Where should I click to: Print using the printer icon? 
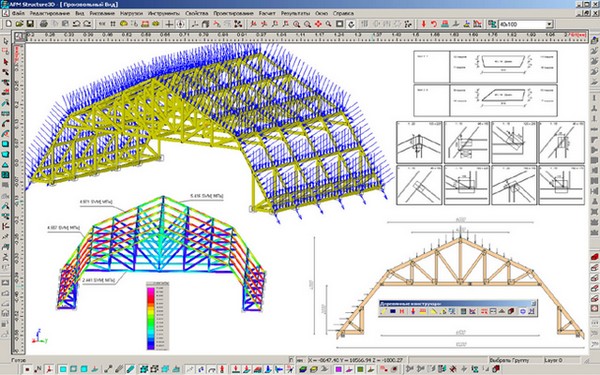pos(44,24)
